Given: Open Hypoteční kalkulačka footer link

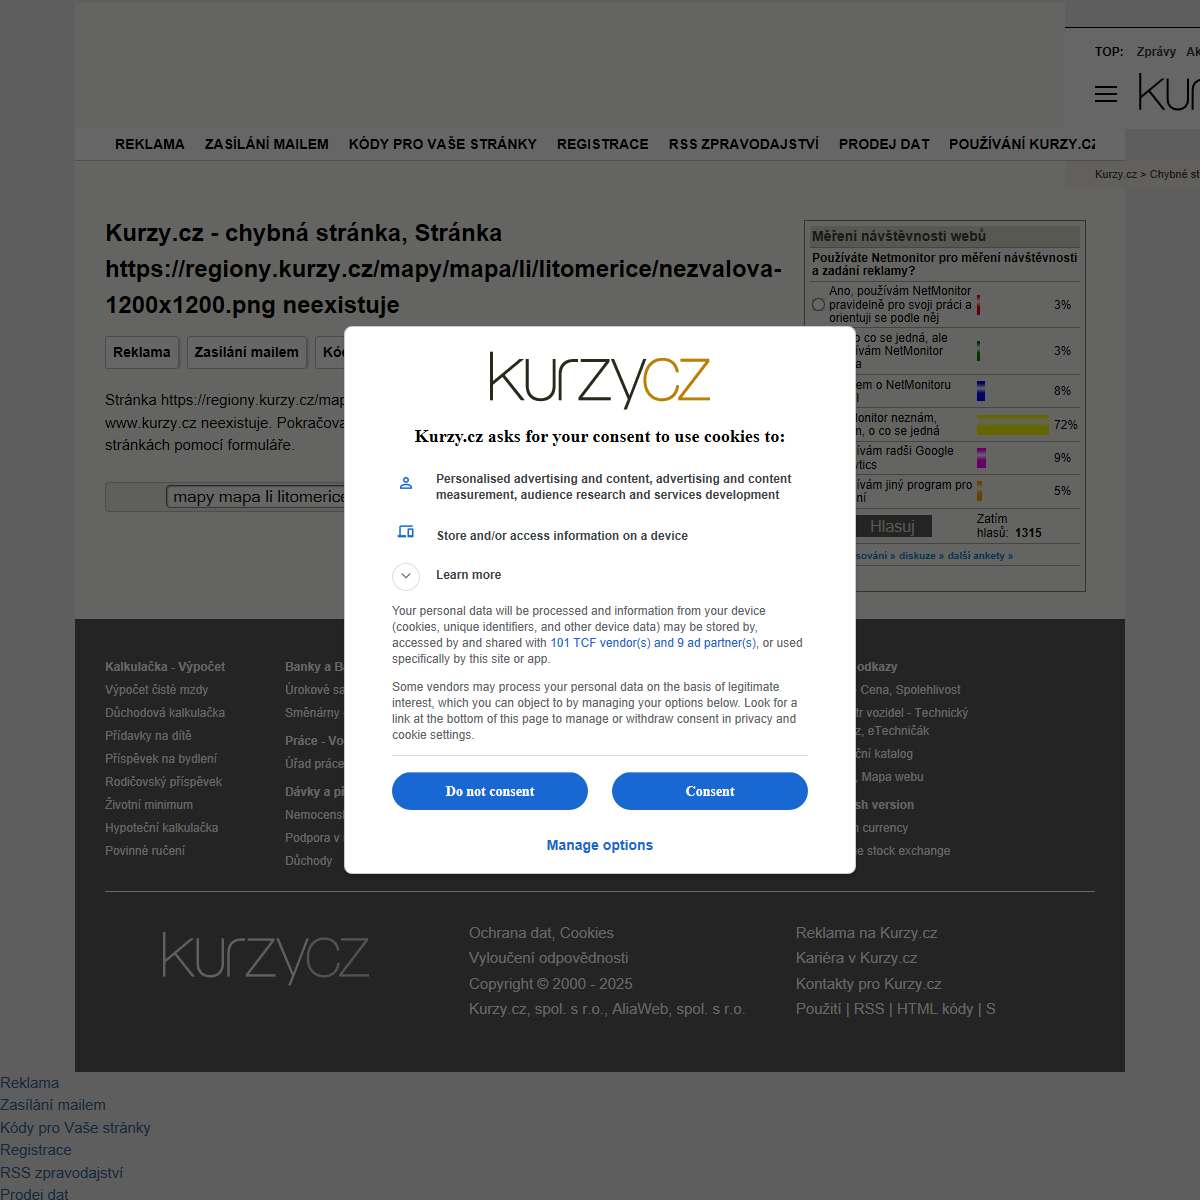Looking at the screenshot, I should click(x=161, y=828).
